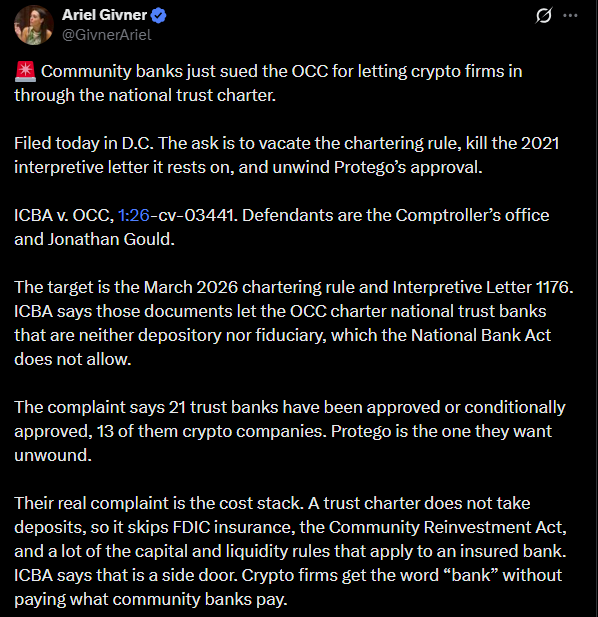Image resolution: width=598 pixels, height=617 pixels.
Task: Click the words 'Protego's approval'
Action: point(408,167)
